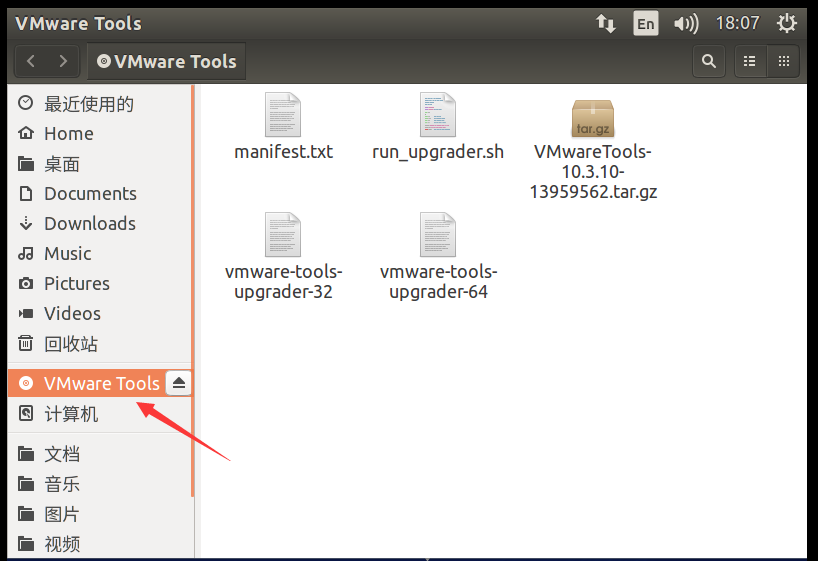Click the clock icon beside 最近使用的
Image resolution: width=818 pixels, height=561 pixels.
pyautogui.click(x=26, y=103)
